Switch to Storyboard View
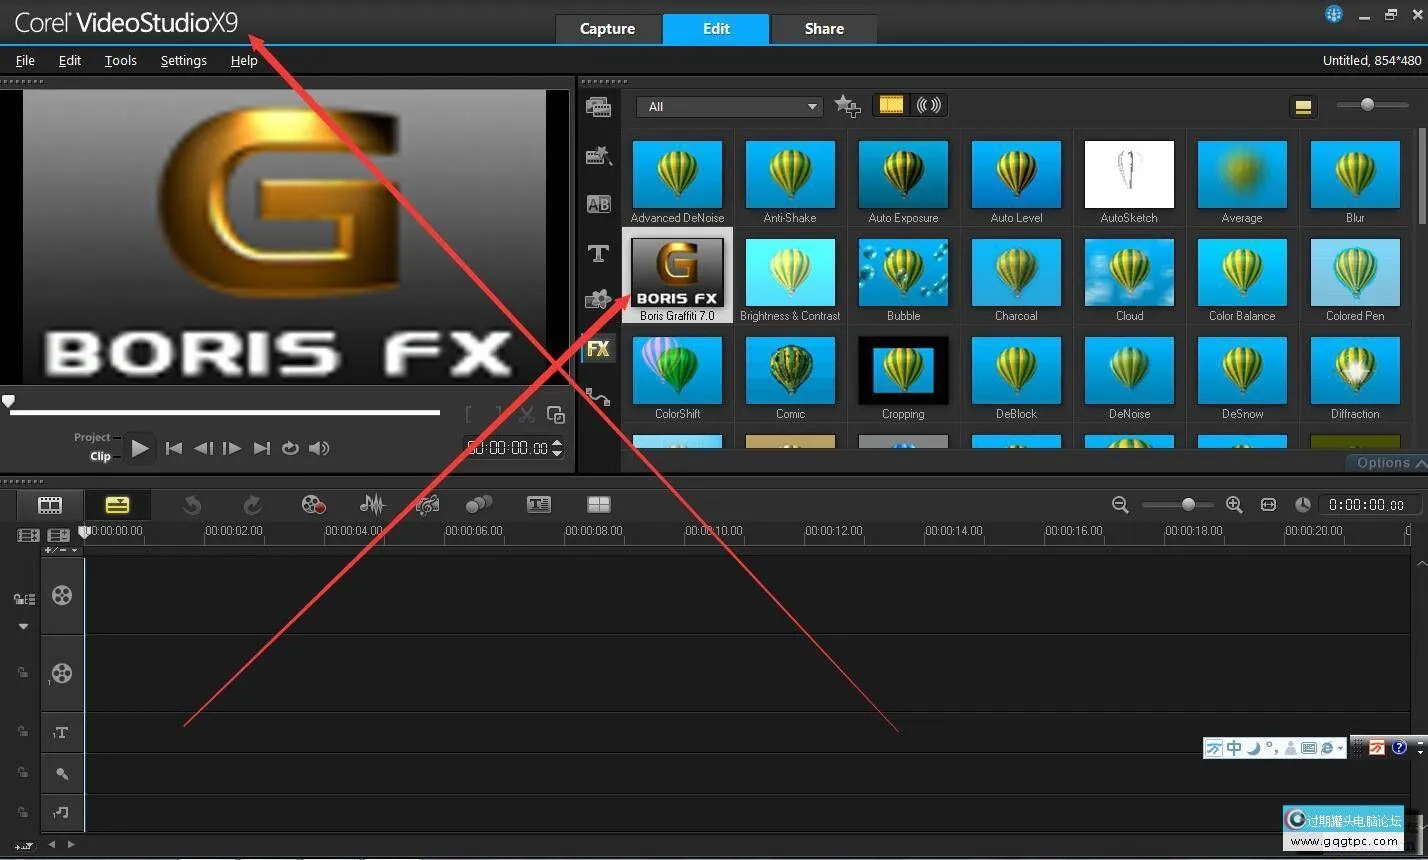Screen dimensions: 1428x860 point(50,505)
